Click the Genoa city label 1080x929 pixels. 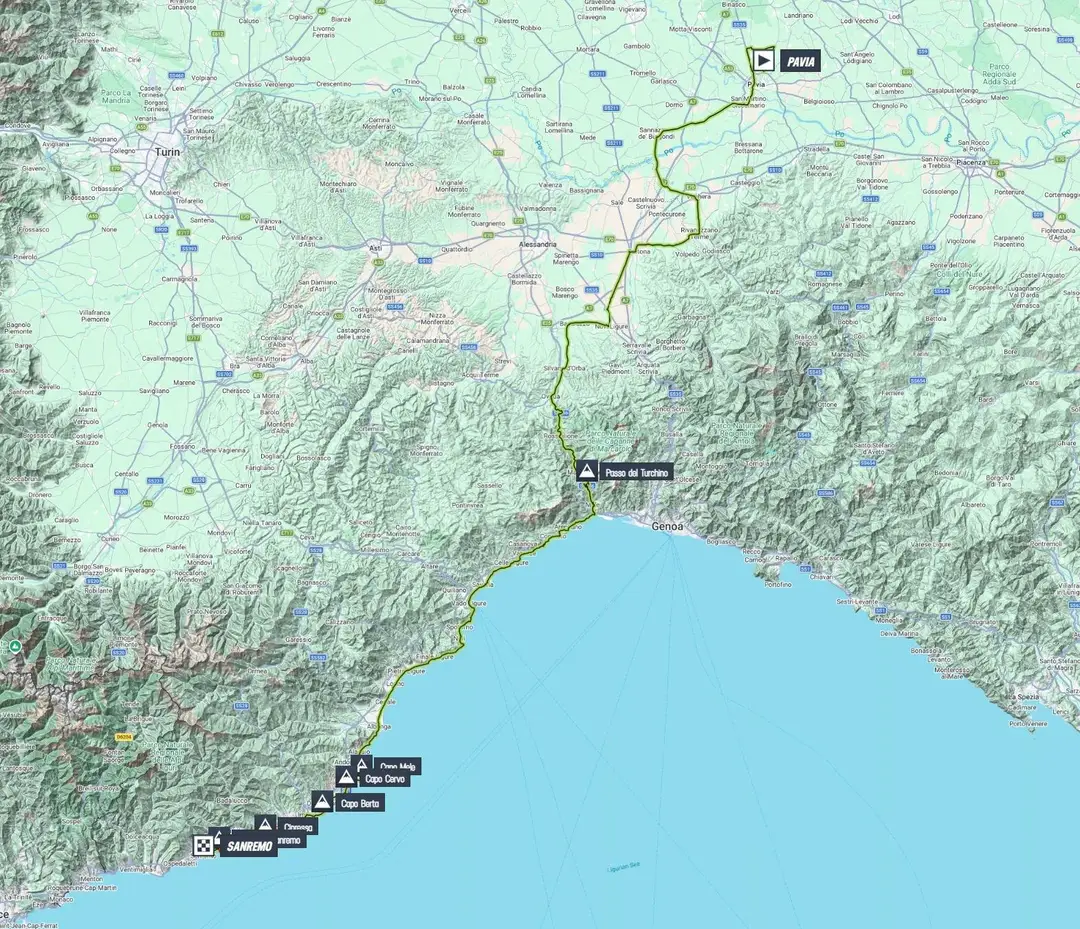pos(668,526)
